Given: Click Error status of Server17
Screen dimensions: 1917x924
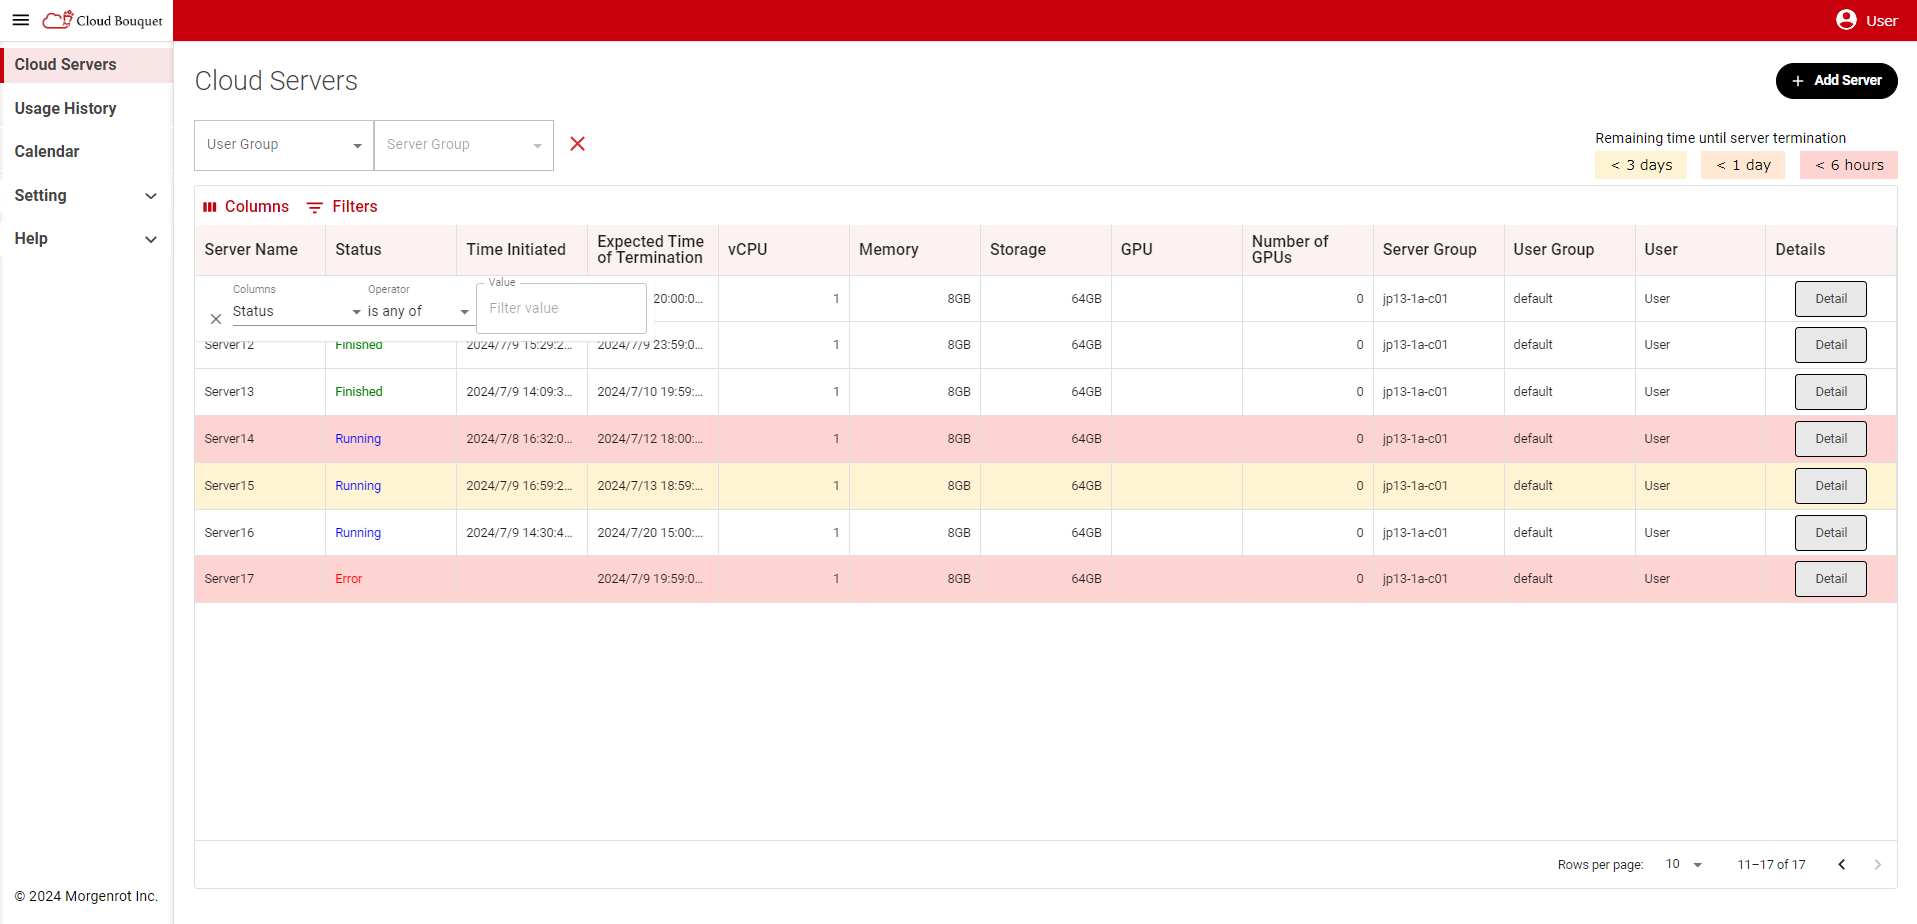Looking at the screenshot, I should [349, 579].
